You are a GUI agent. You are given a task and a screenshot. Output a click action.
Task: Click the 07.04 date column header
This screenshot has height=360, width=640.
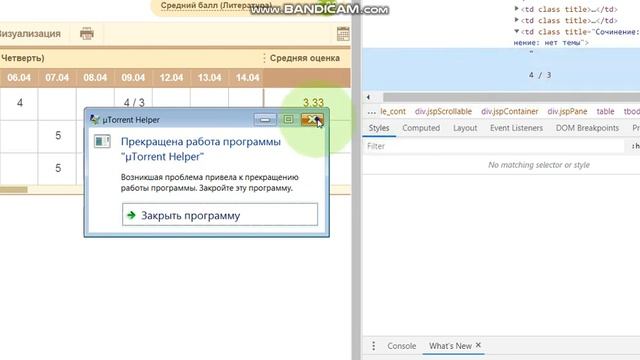point(57,78)
